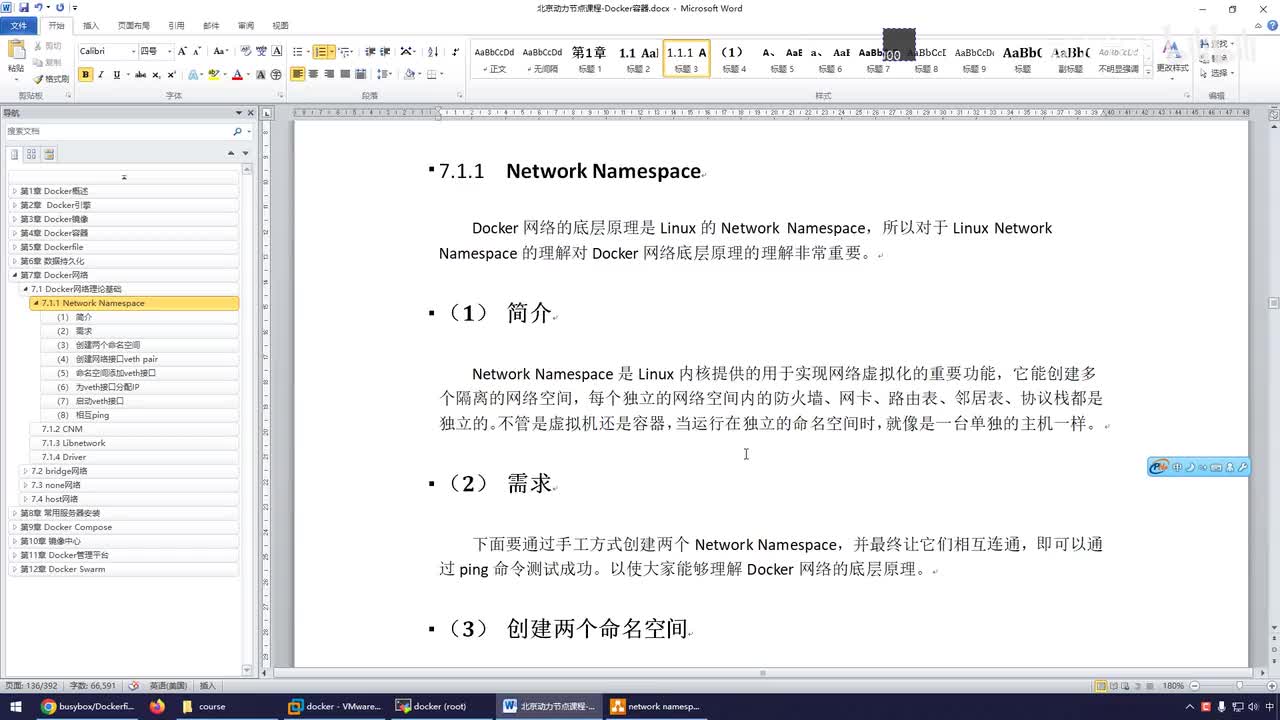
Task: Switch to the 插入 (Insert) ribbon tab
Action: 91,26
